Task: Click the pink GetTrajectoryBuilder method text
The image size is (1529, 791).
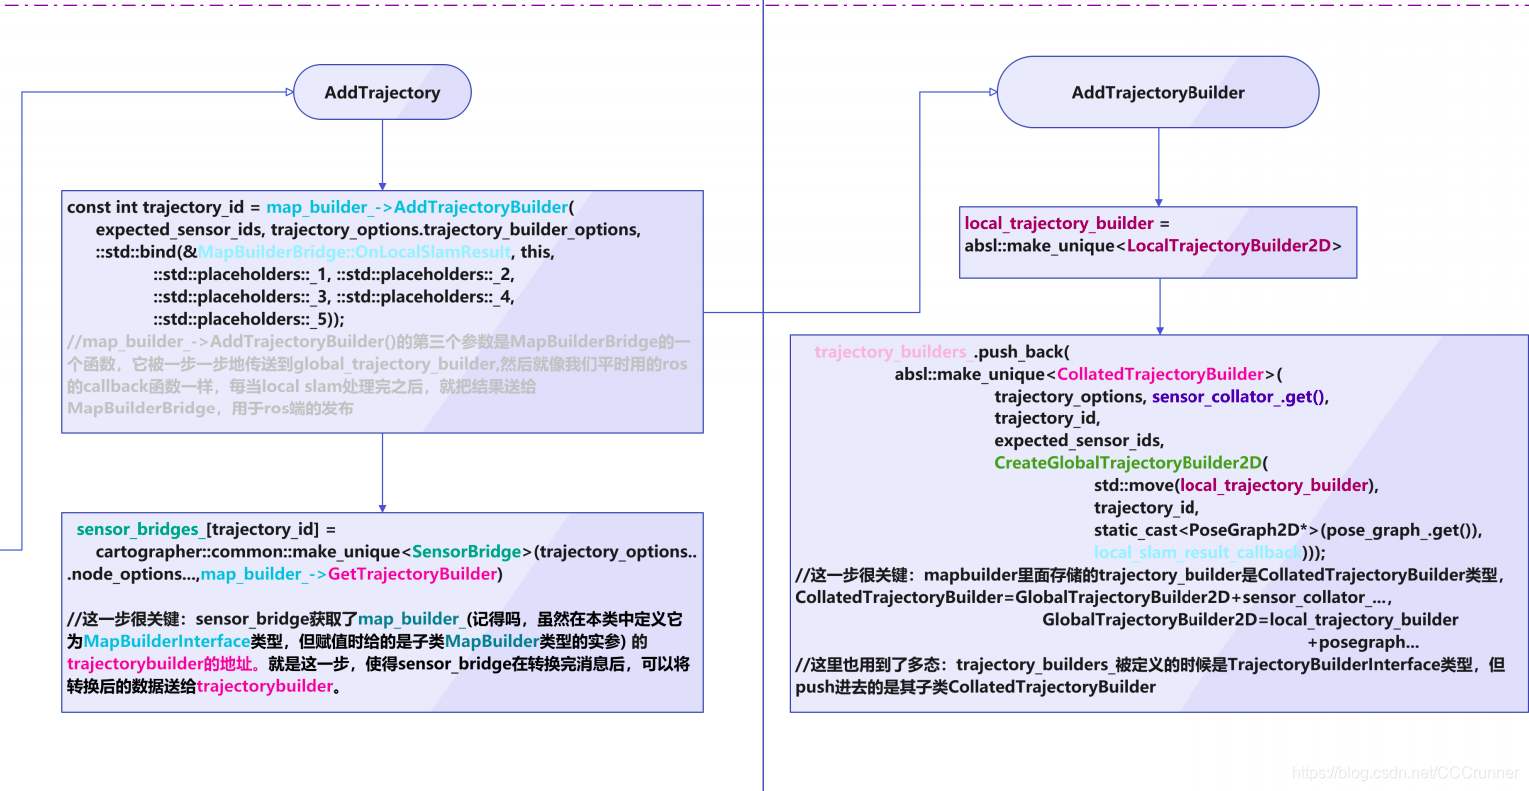Action: (412, 574)
